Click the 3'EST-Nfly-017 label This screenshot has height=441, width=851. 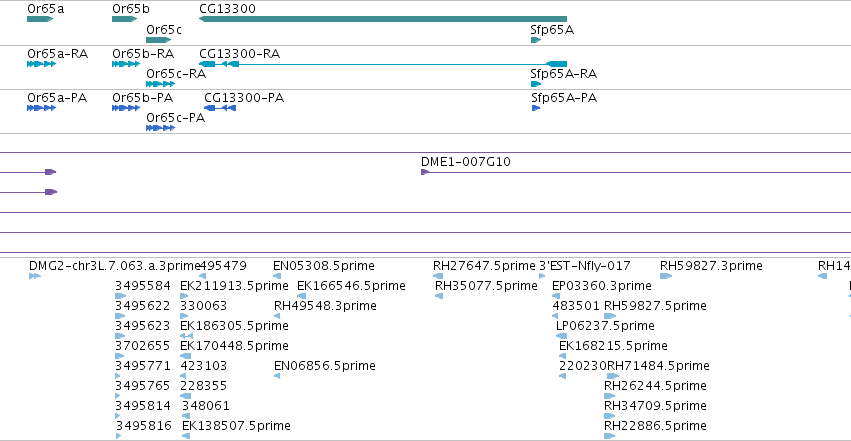(x=585, y=266)
